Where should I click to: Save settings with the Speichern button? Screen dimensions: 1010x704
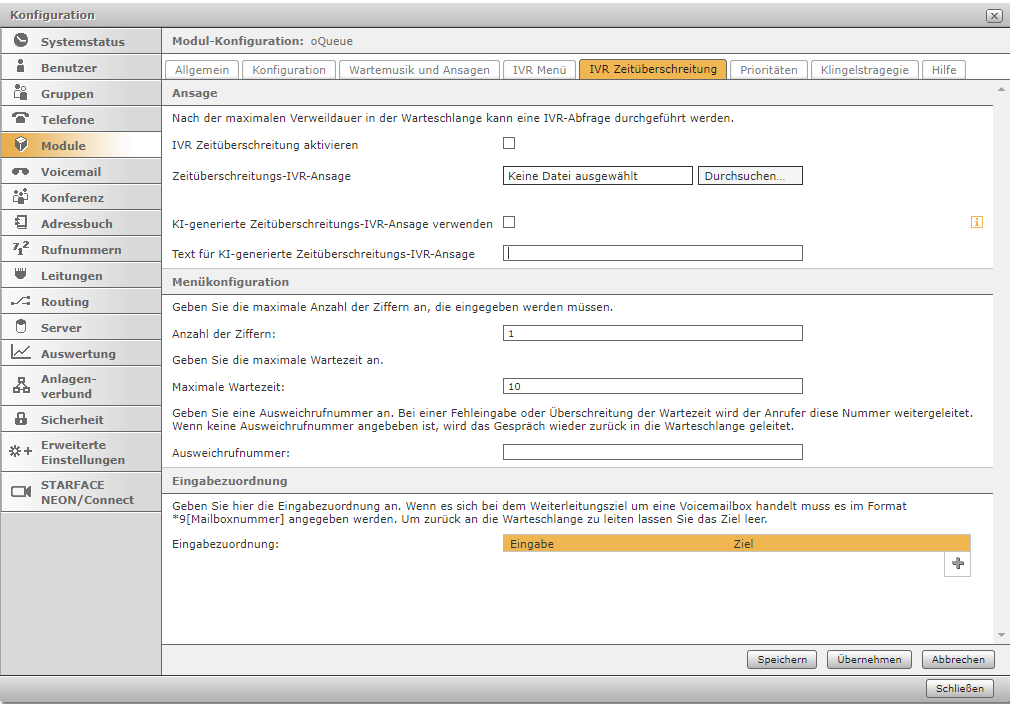pos(782,660)
